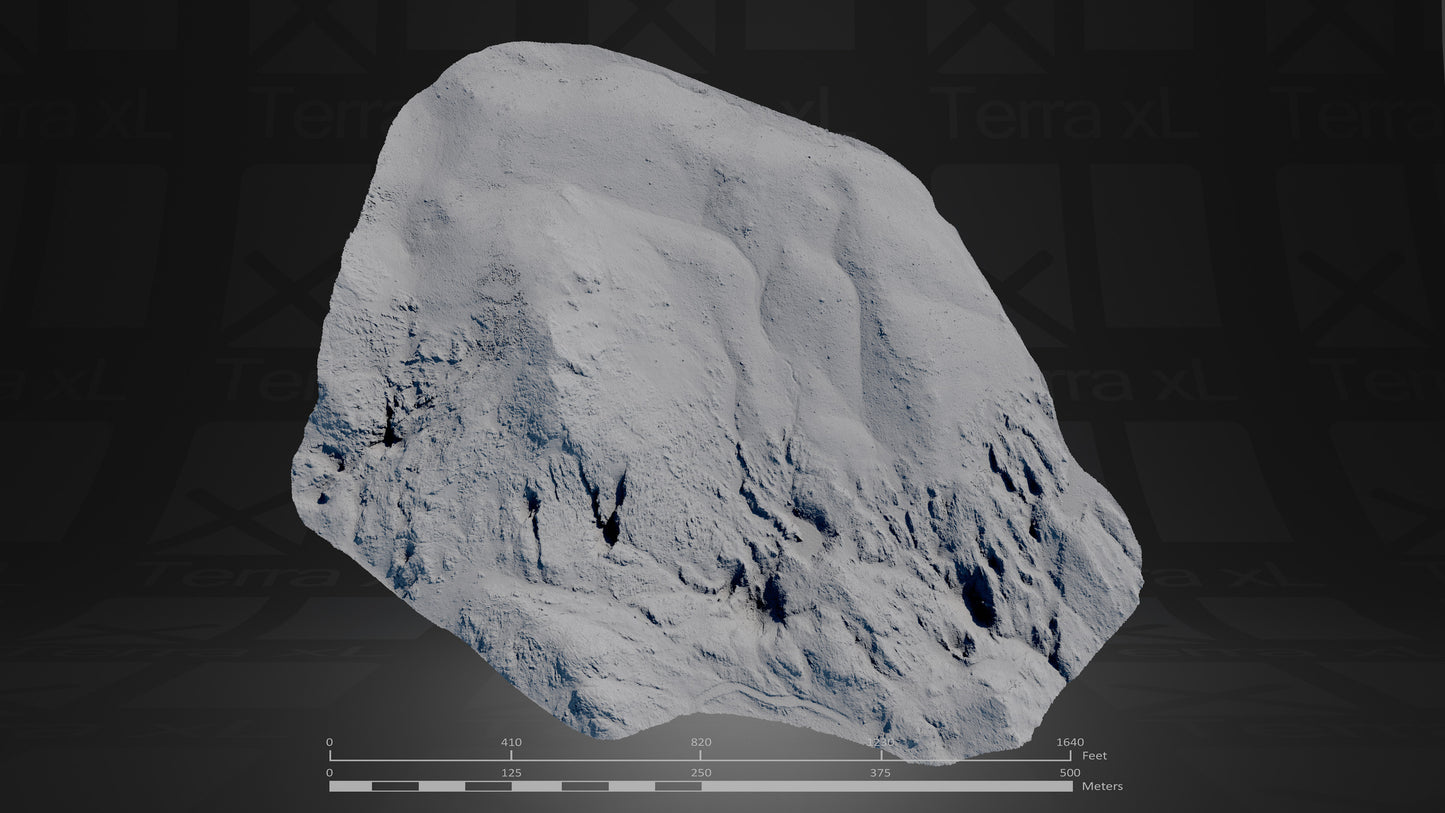The image size is (1445, 813).
Task: Click the 820 tick on the feet scale
Action: [700, 741]
